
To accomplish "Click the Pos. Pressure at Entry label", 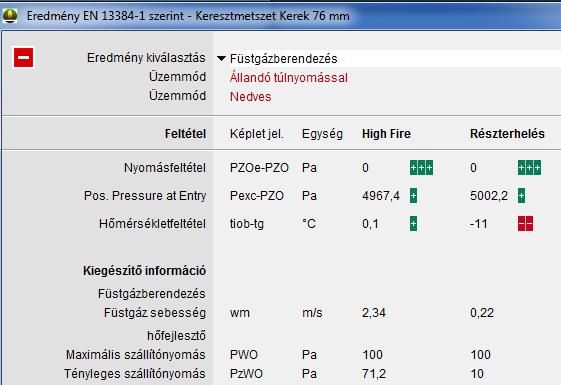I will [x=145, y=196].
